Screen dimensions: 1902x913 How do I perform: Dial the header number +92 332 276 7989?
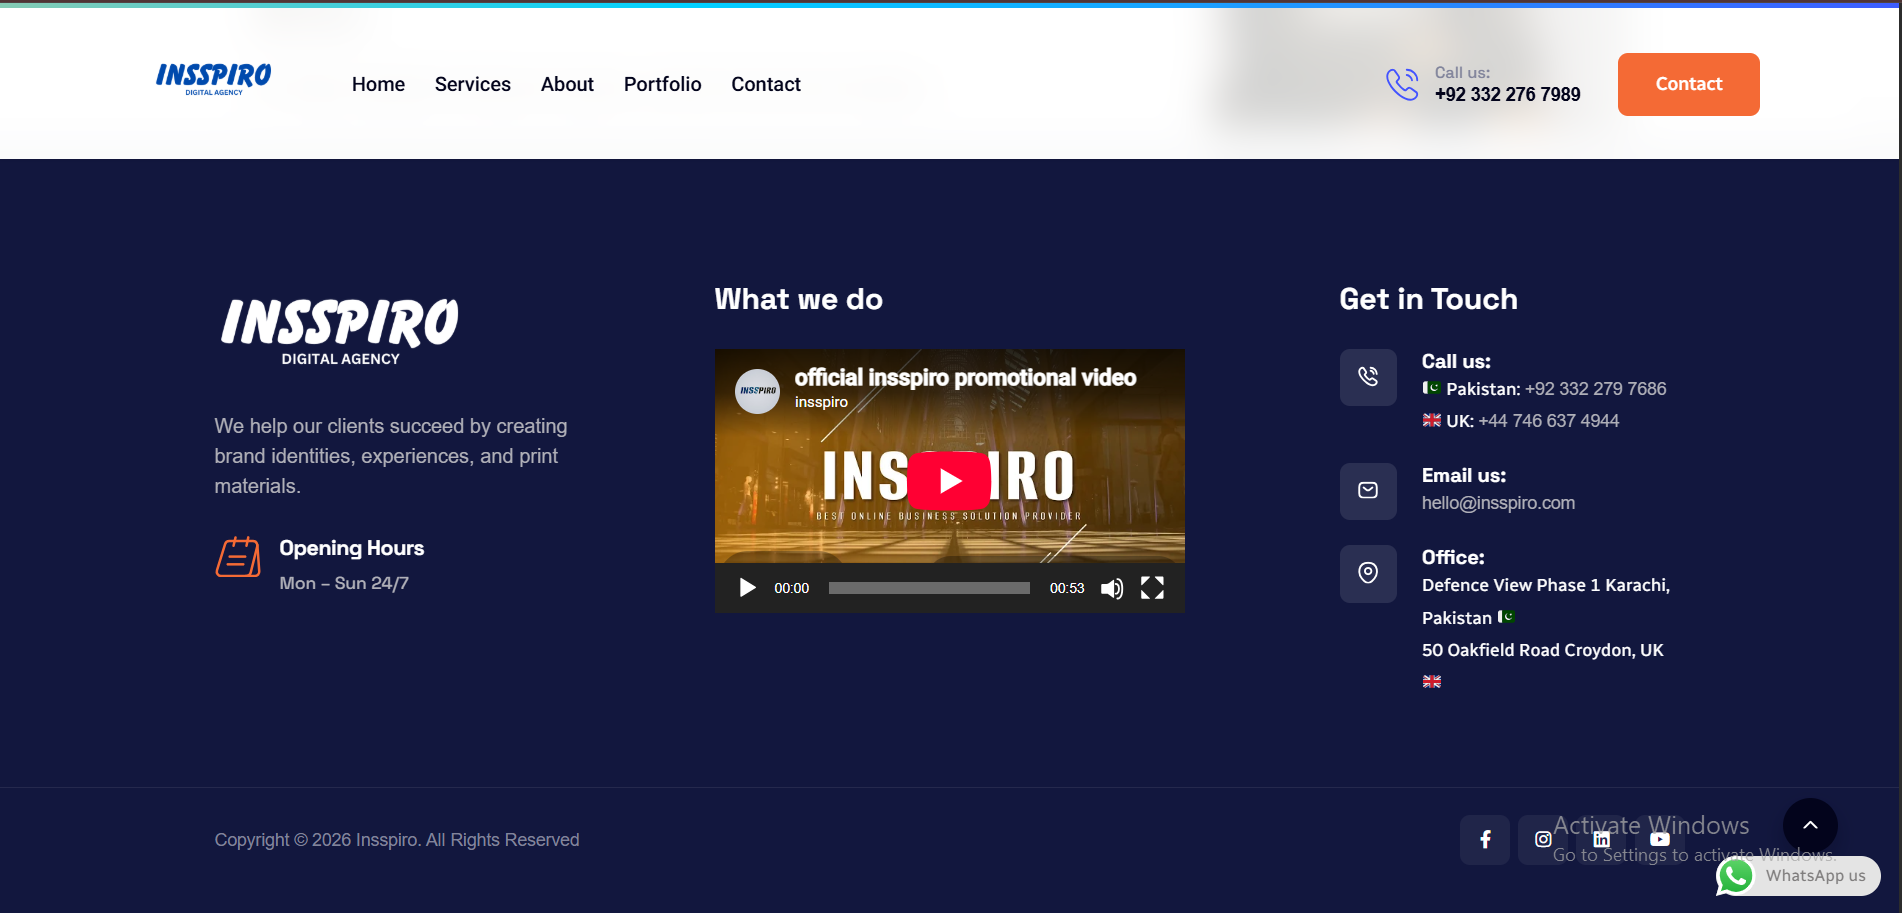point(1508,94)
